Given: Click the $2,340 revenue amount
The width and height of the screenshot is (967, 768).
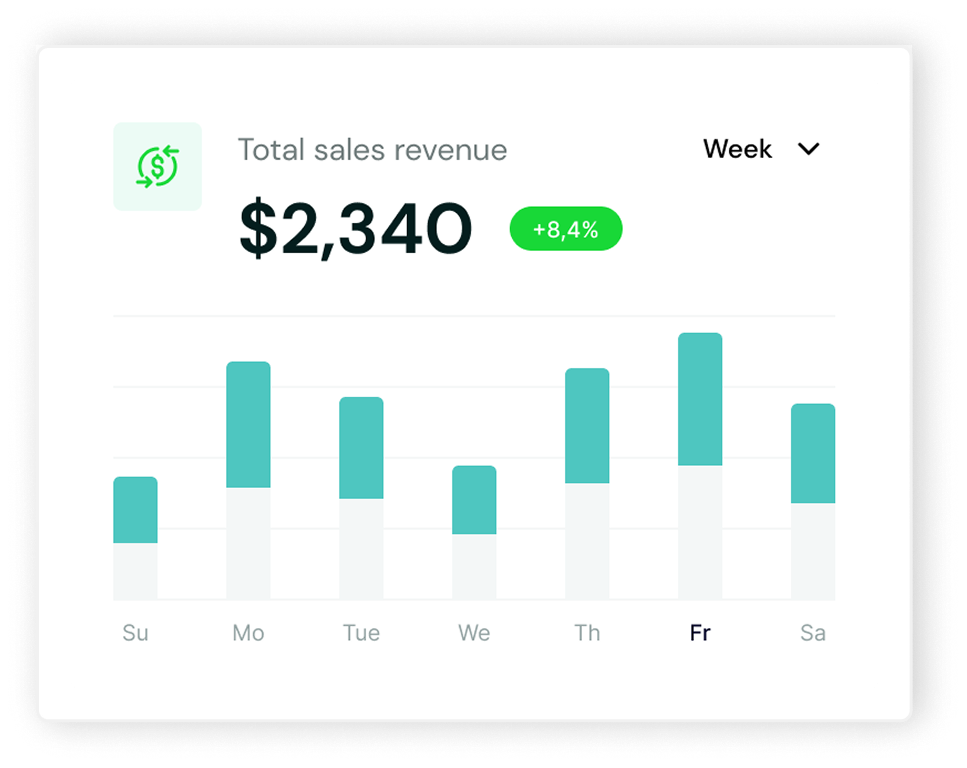Looking at the screenshot, I should coord(355,230).
